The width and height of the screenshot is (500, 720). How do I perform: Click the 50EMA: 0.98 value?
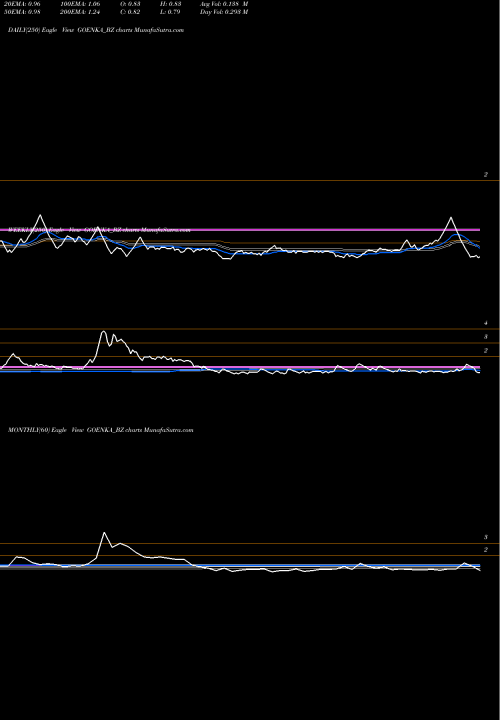[x=22, y=12]
